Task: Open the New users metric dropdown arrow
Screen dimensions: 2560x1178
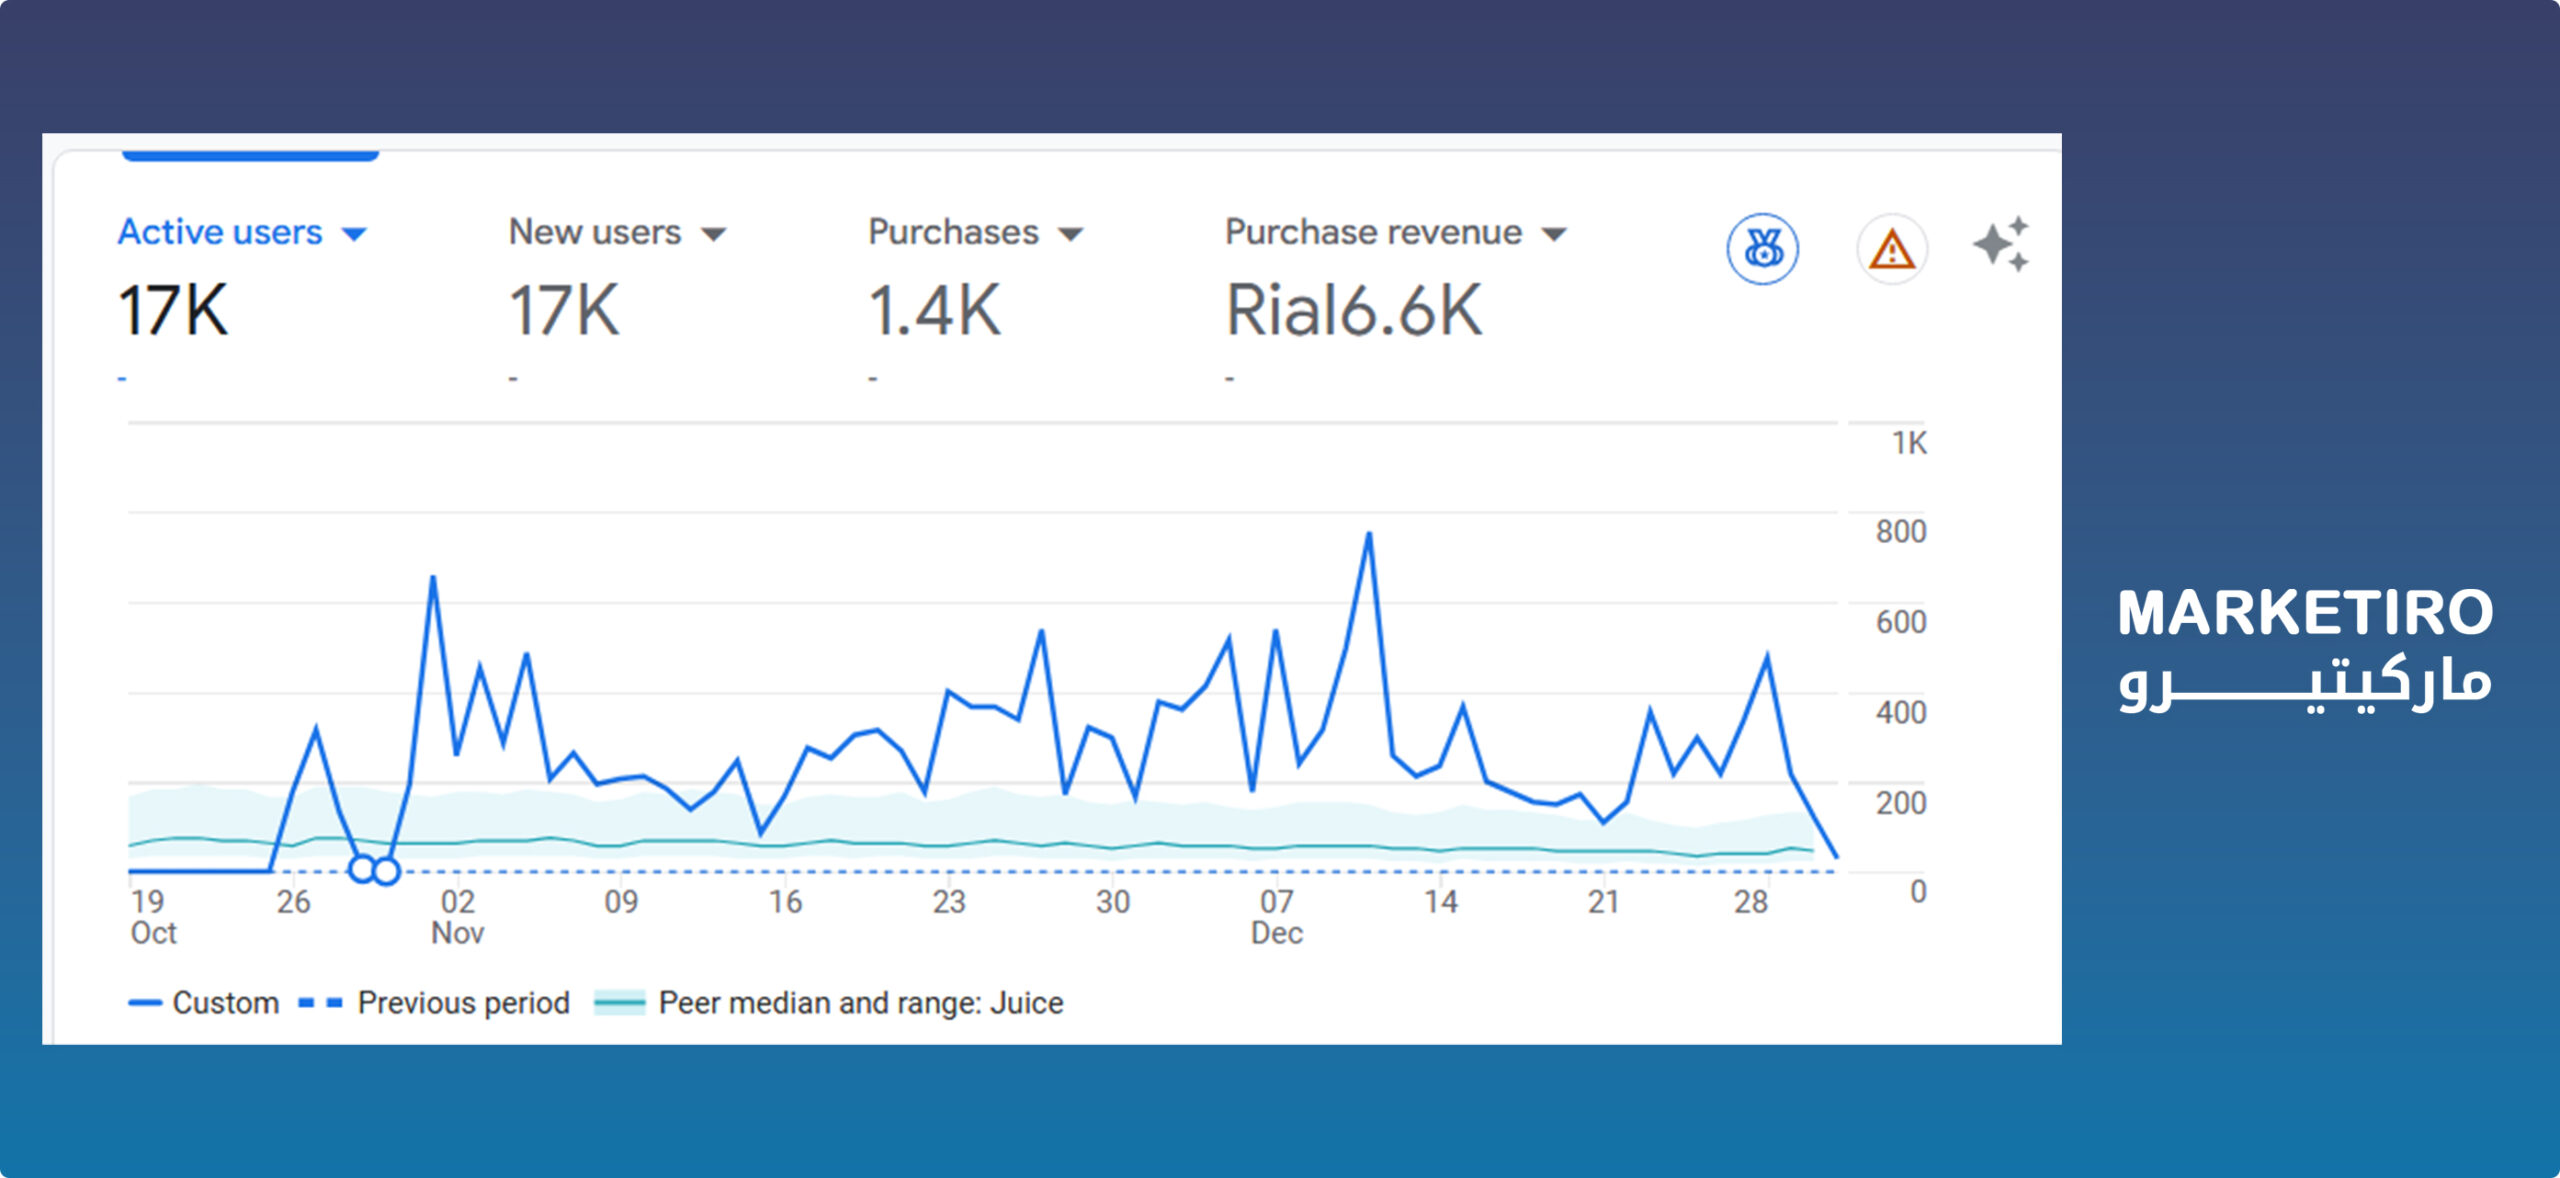Action: pos(713,235)
